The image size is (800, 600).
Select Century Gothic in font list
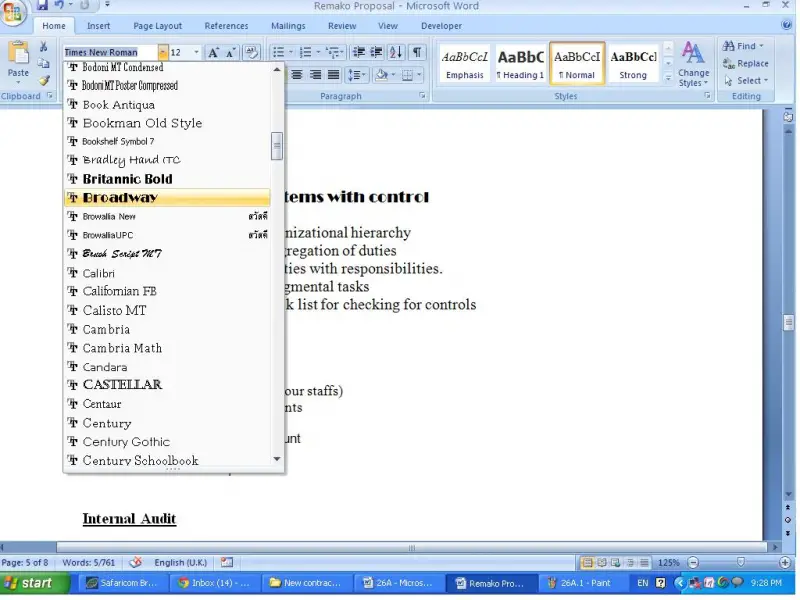pyautogui.click(x=167, y=442)
